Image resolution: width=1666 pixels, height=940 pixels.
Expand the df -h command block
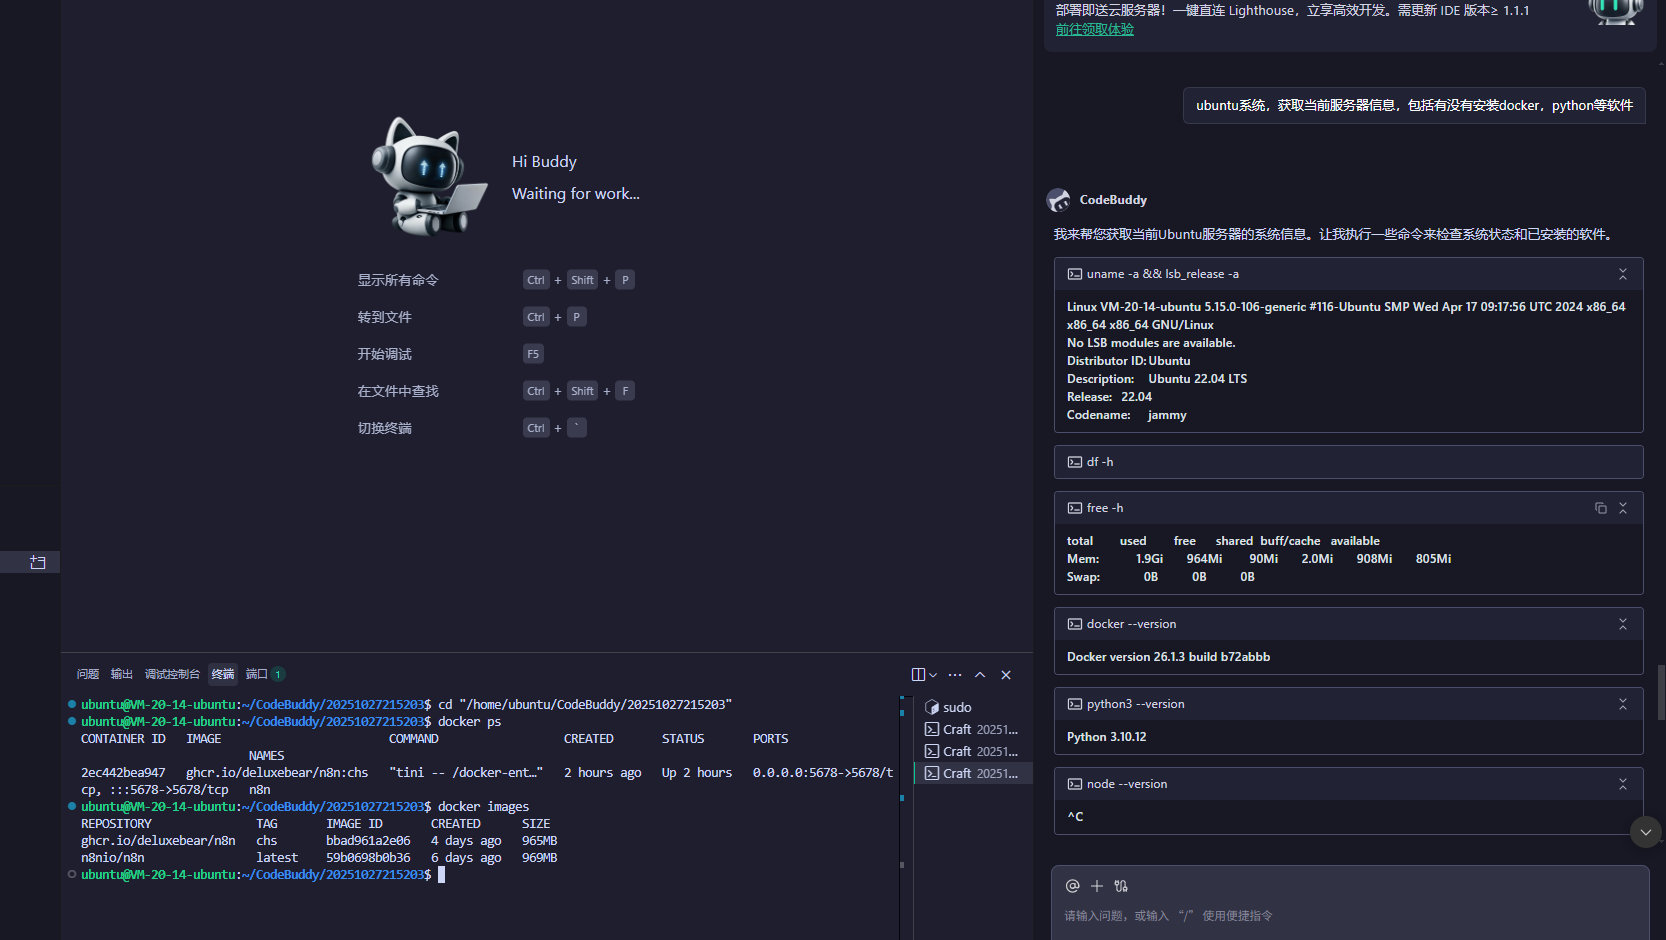coord(1349,462)
